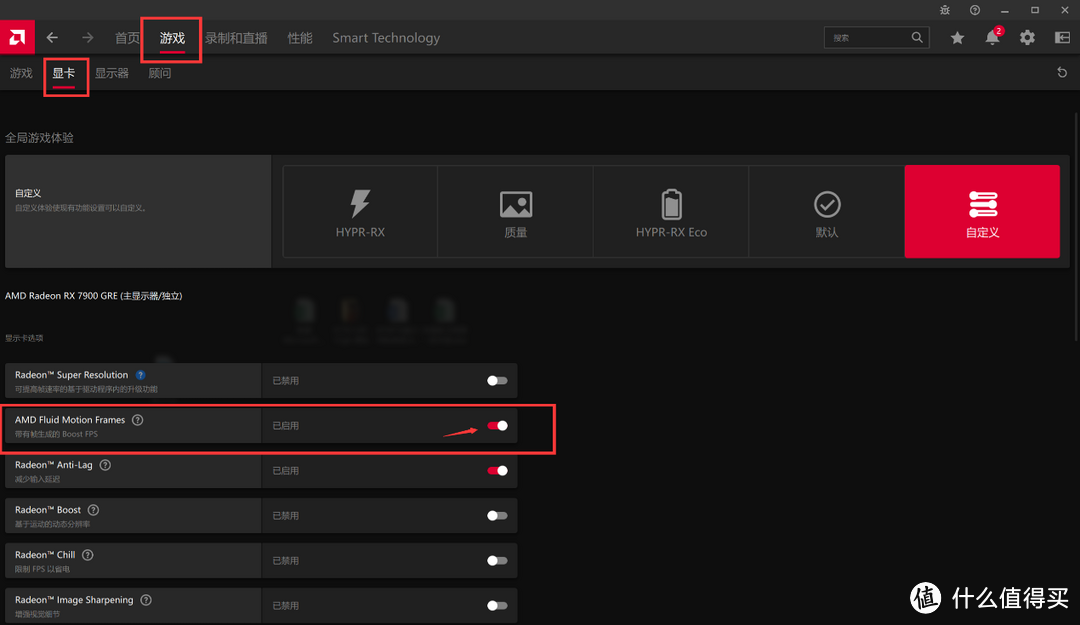Enable Radeon Super Resolution toggle

[x=497, y=380]
